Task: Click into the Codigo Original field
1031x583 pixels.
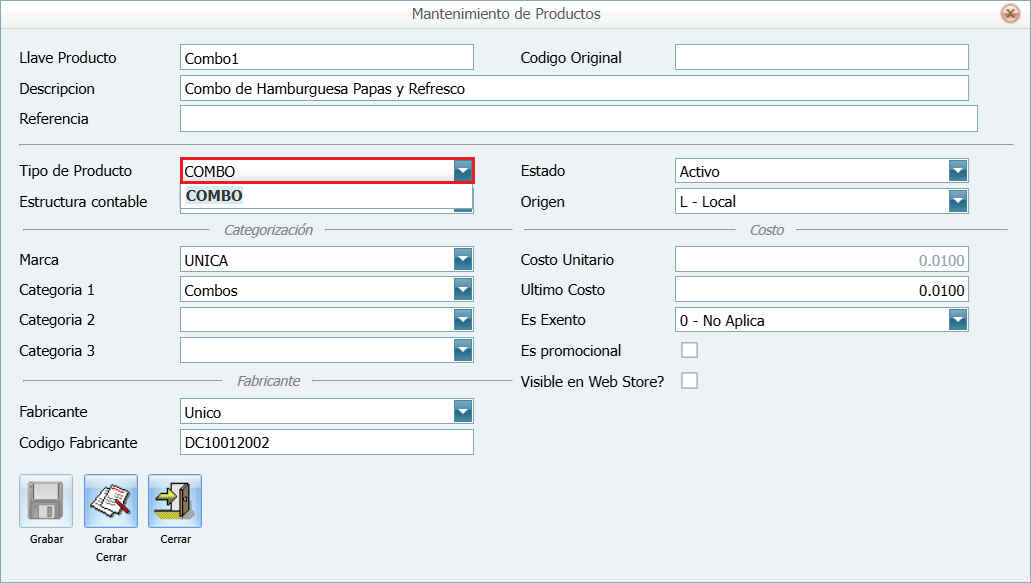Action: click(x=821, y=58)
